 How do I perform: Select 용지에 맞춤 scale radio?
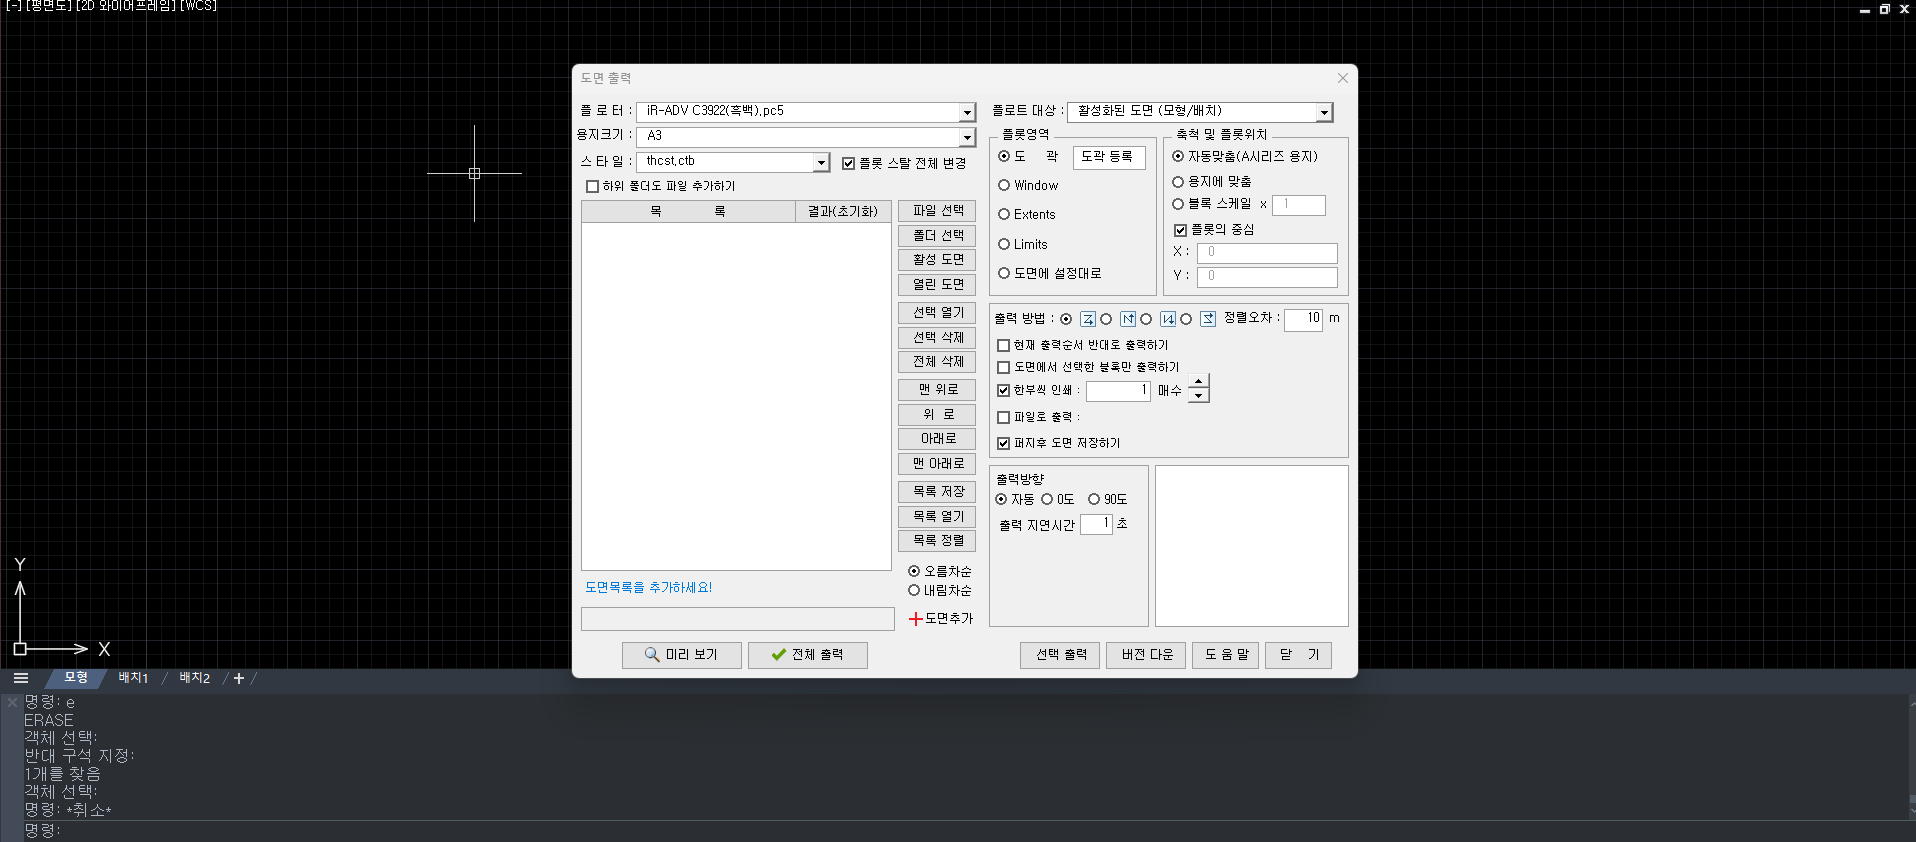coord(1178,182)
